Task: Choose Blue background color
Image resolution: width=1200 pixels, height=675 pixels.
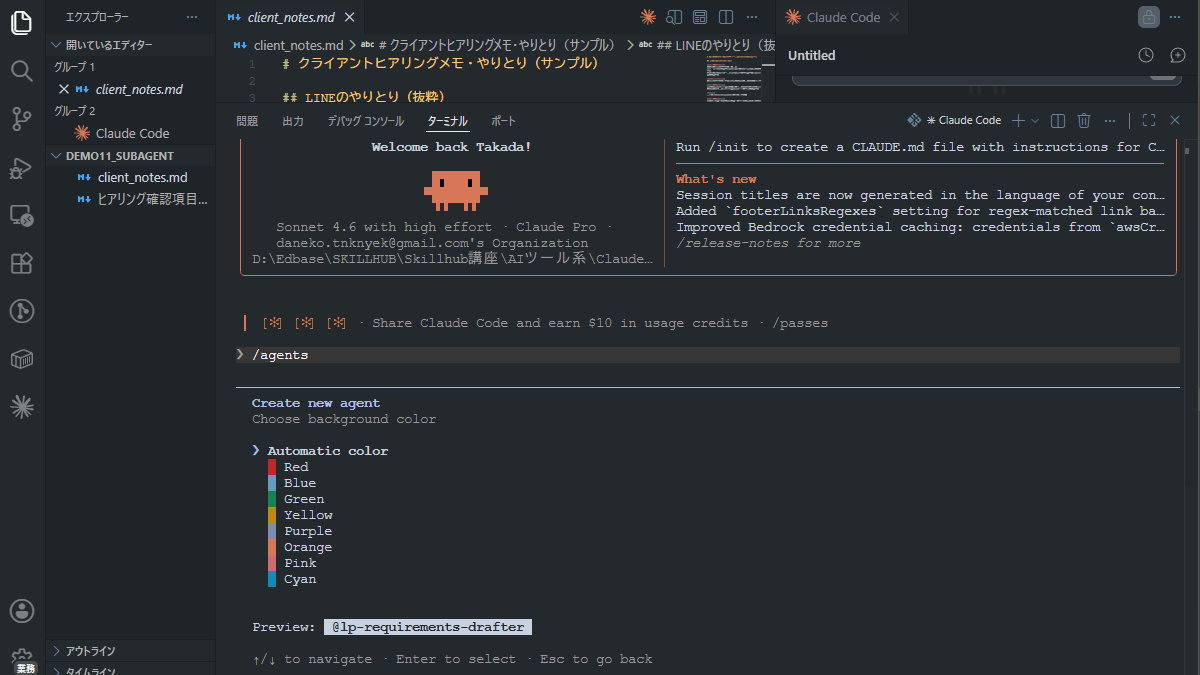Action: 300,483
